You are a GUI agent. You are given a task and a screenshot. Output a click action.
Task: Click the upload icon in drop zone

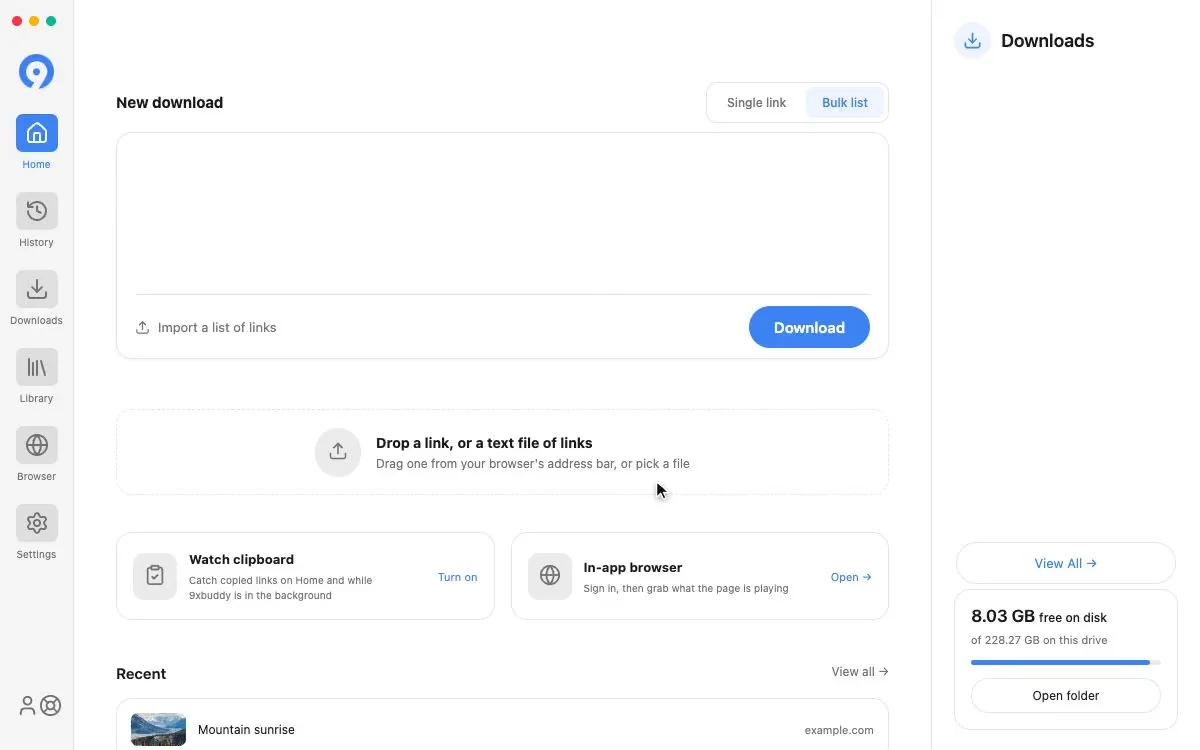pos(338,452)
